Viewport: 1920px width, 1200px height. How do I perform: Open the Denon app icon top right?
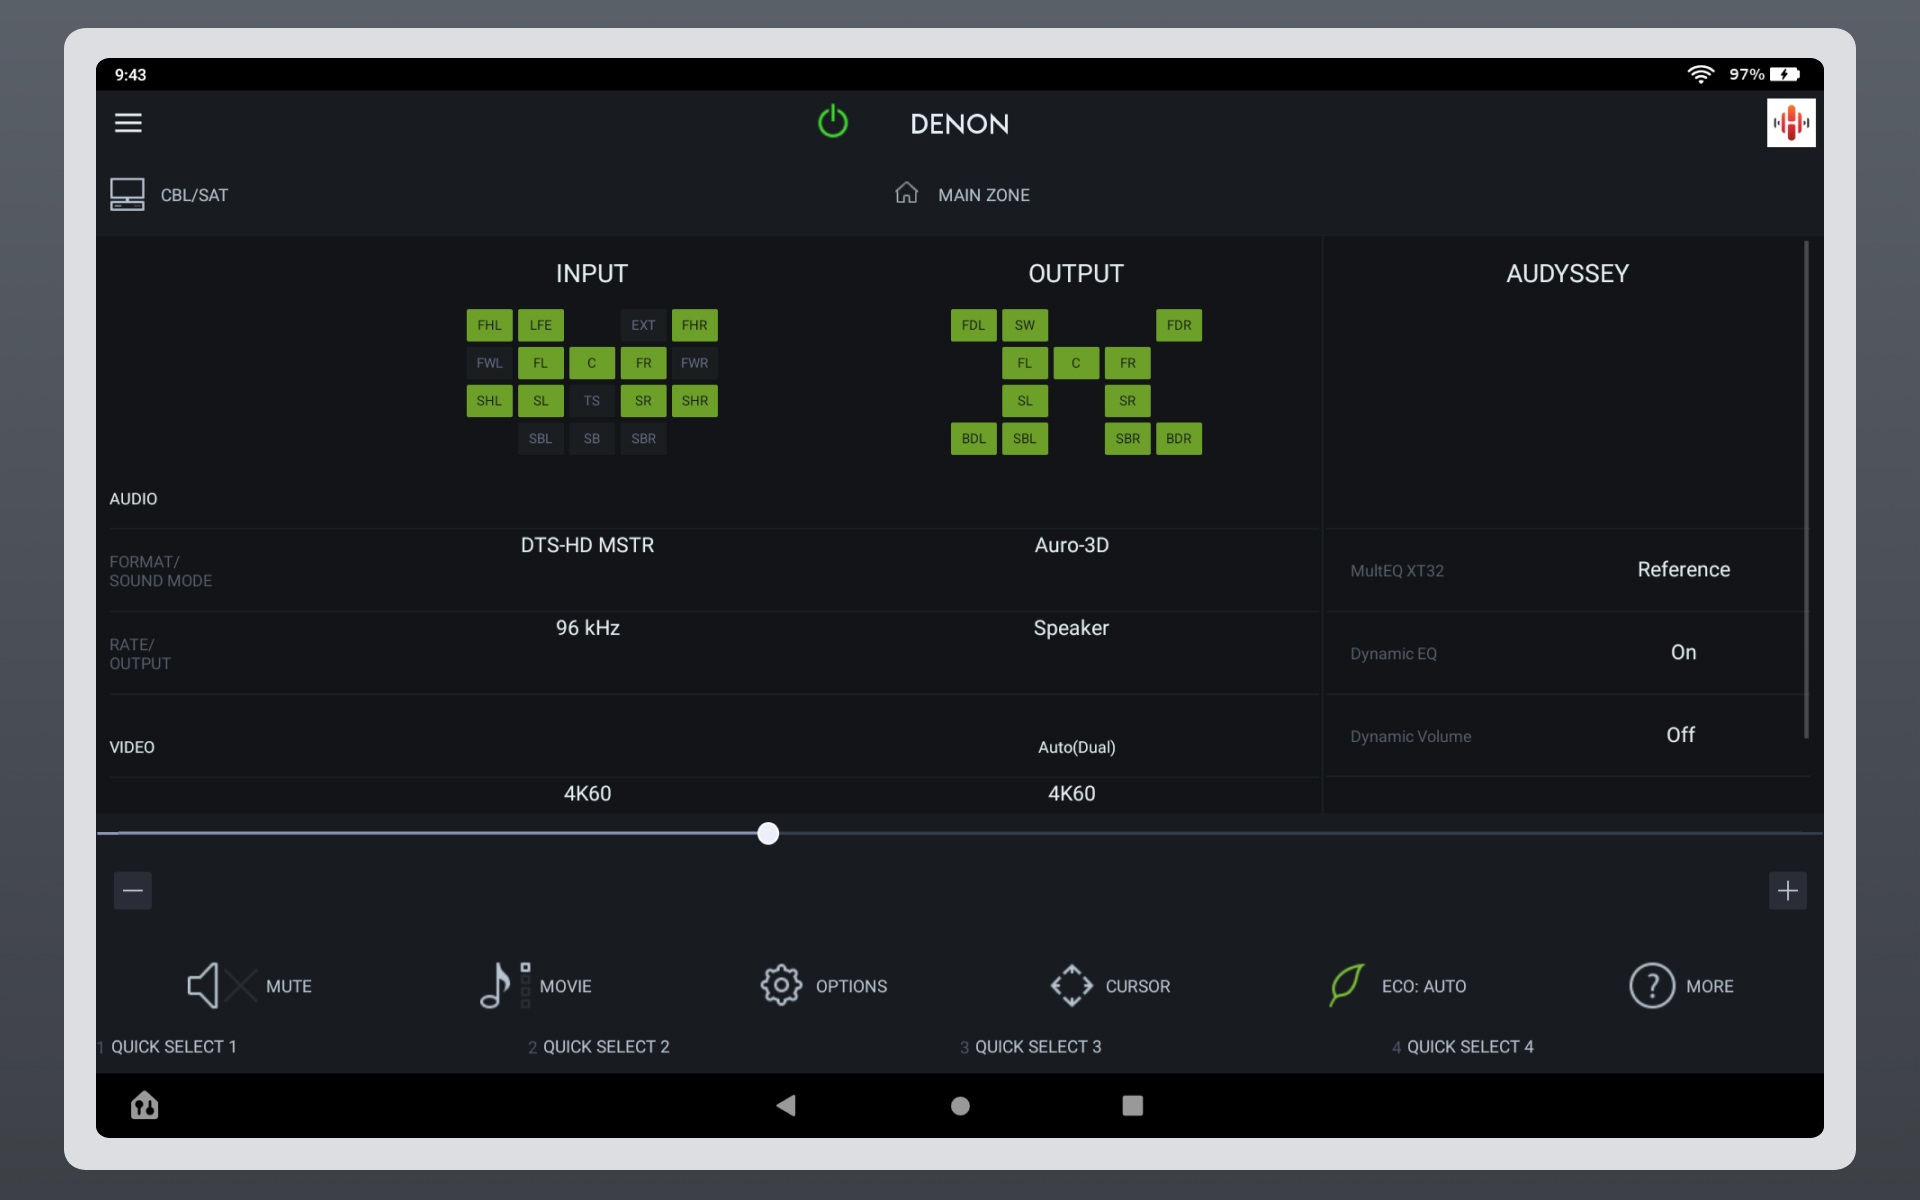point(1791,122)
